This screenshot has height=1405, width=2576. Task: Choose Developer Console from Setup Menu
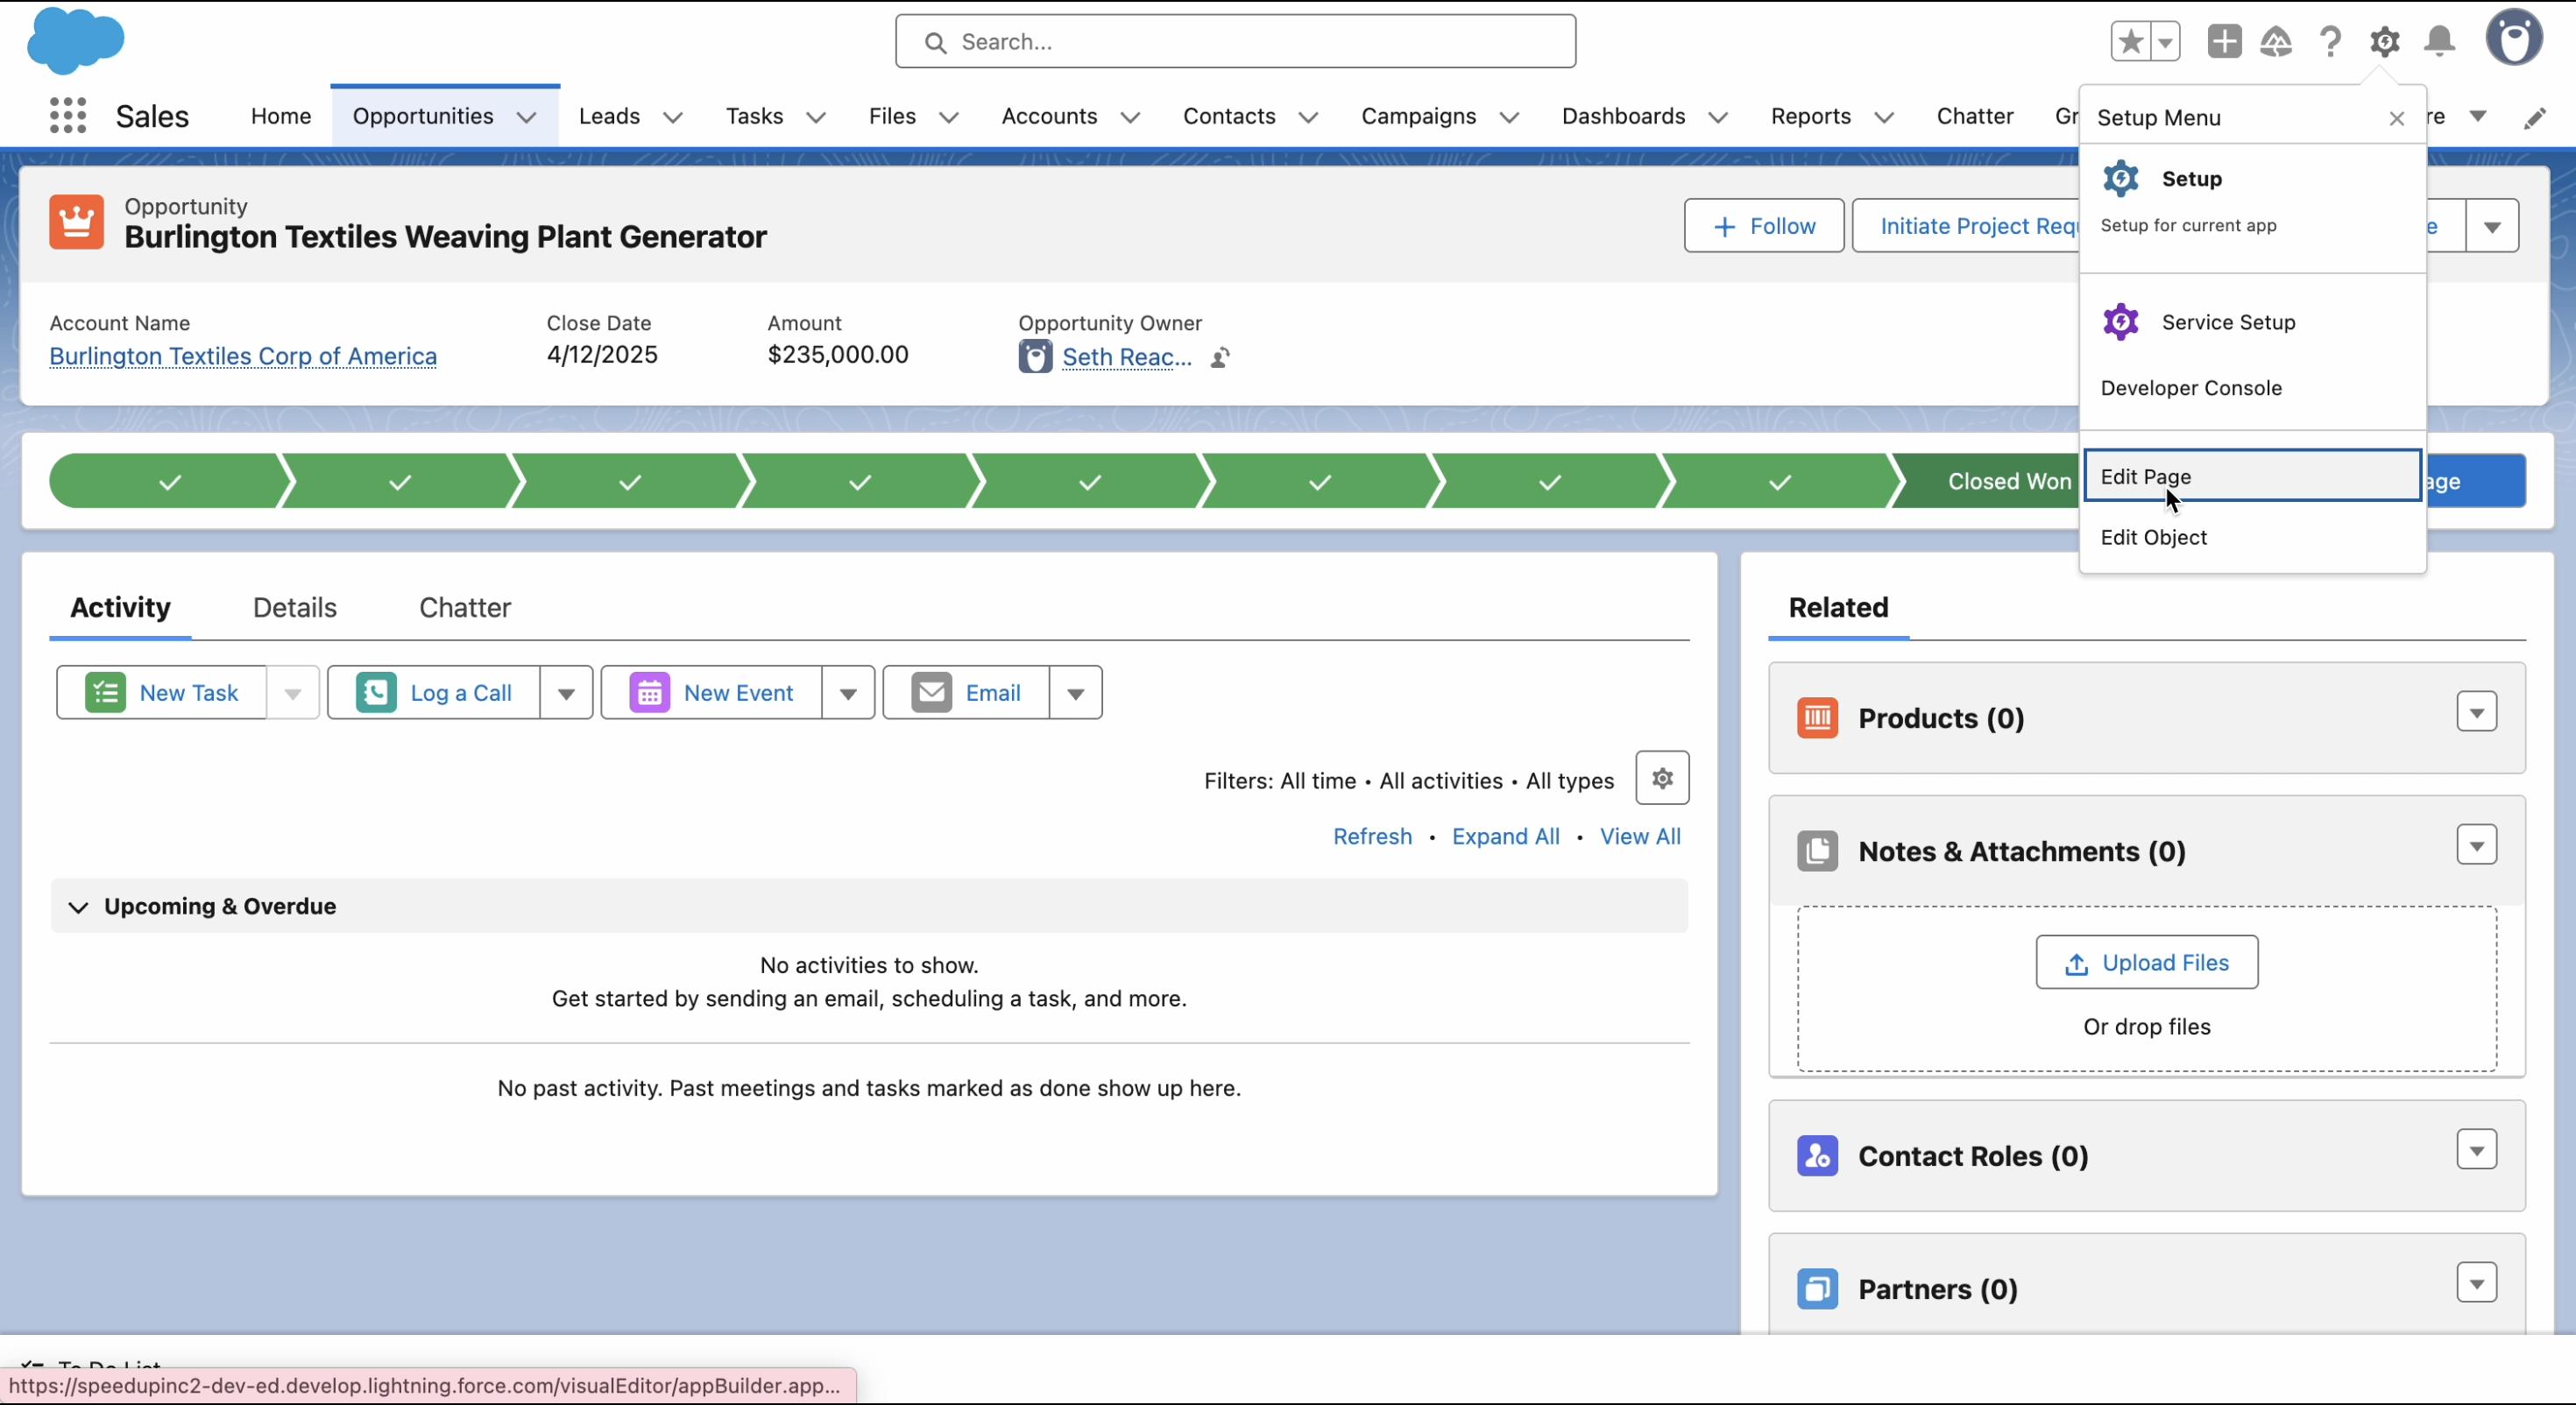point(2190,388)
